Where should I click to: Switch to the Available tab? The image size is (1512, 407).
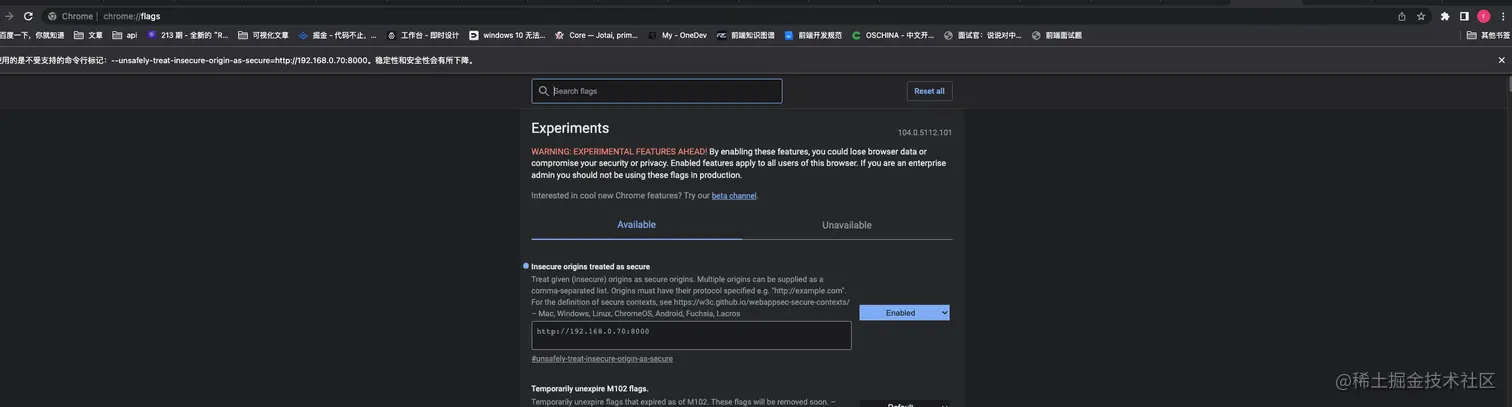tap(636, 225)
